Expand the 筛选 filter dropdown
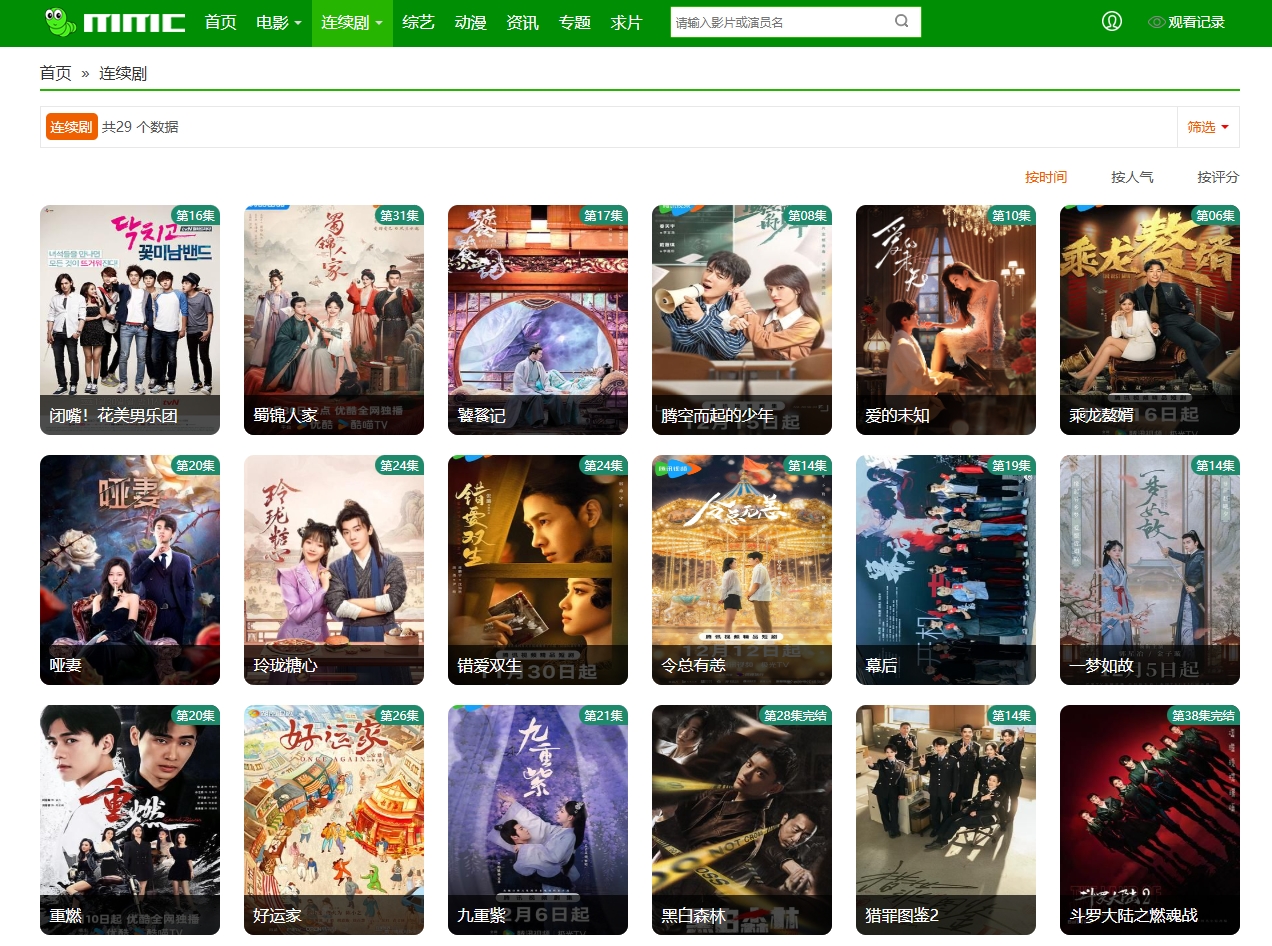Screen dimensions: 1272x946 [1208, 127]
